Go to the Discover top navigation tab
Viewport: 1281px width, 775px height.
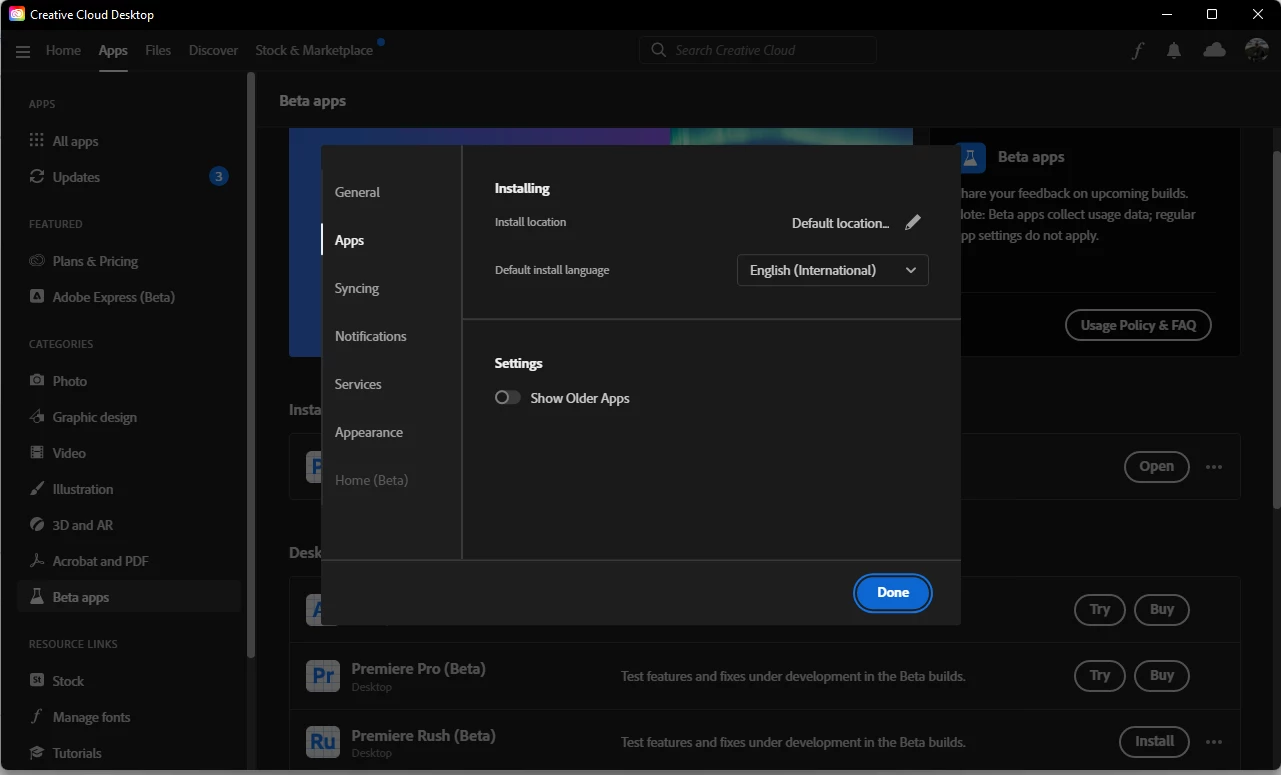213,50
